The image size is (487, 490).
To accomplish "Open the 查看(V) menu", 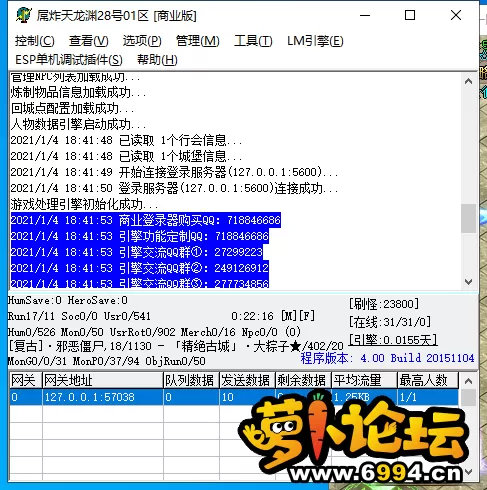I will click(88, 41).
